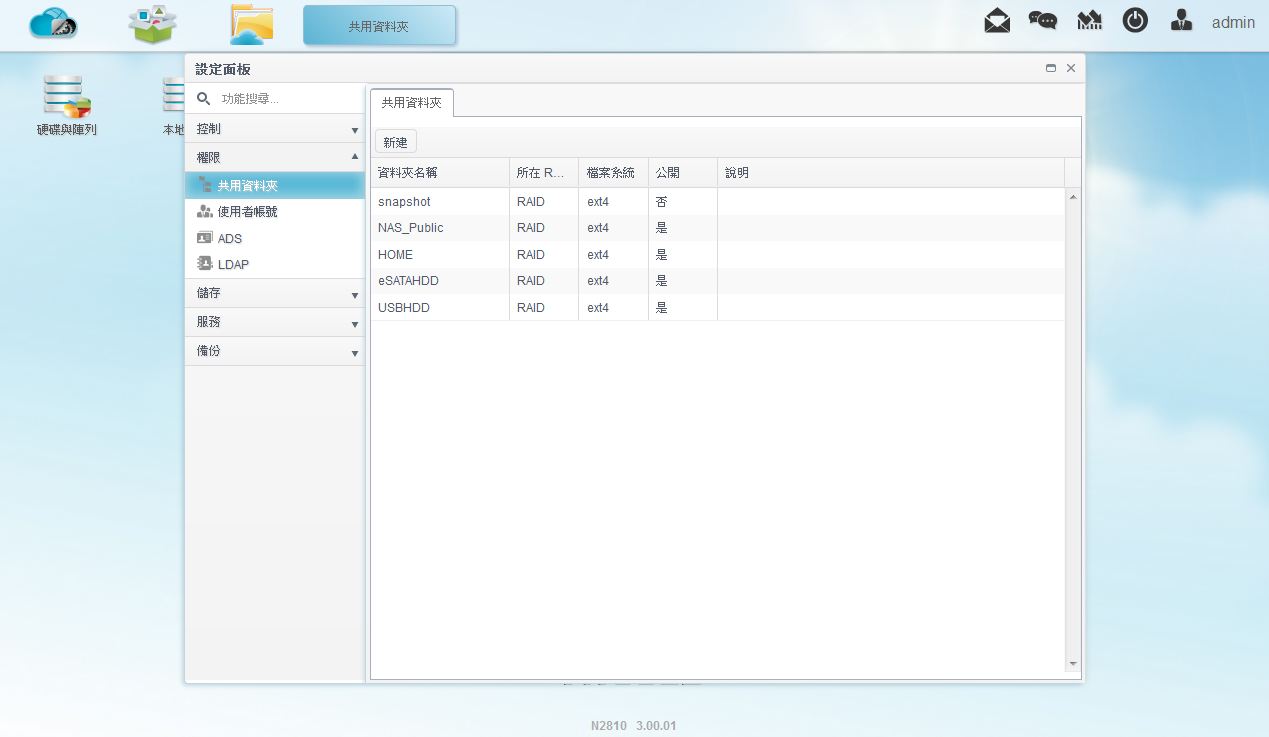Open the chat bubbles icon
Viewport: 1269px width, 737px height.
pos(1043,21)
